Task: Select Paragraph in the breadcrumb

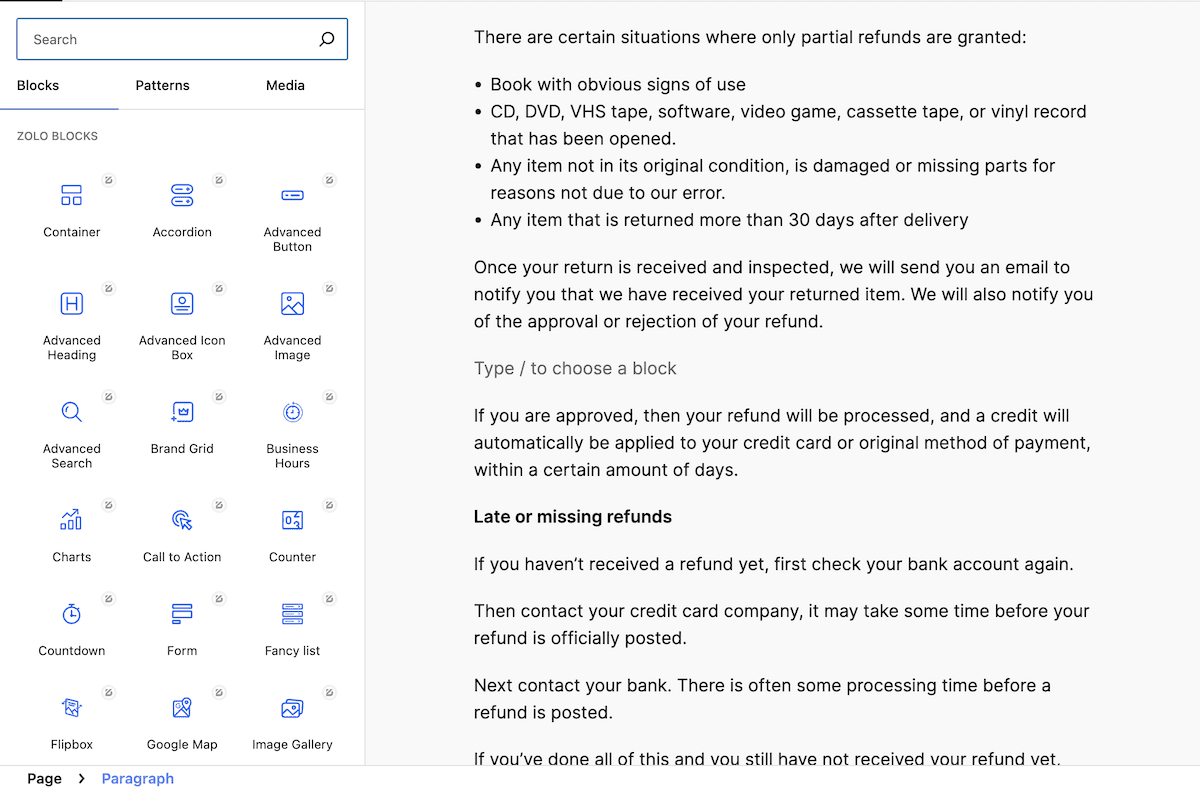Action: tap(138, 779)
